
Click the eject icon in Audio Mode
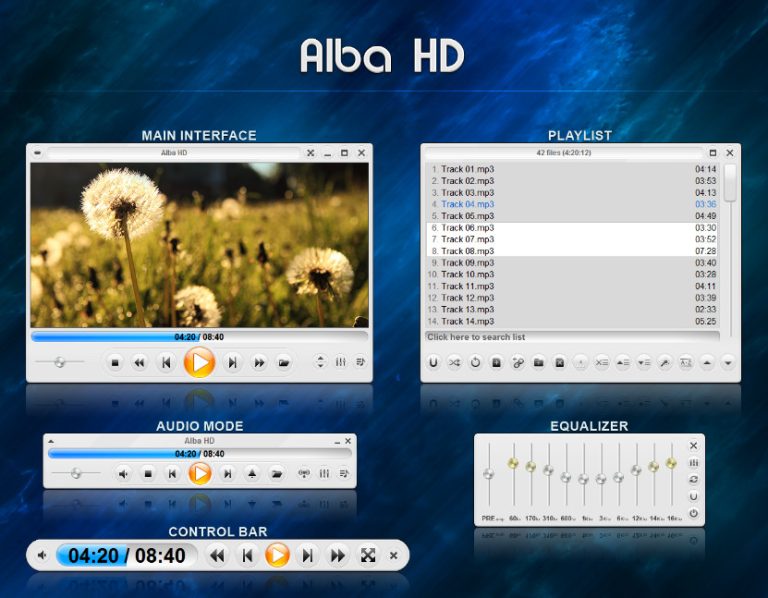[x=252, y=474]
